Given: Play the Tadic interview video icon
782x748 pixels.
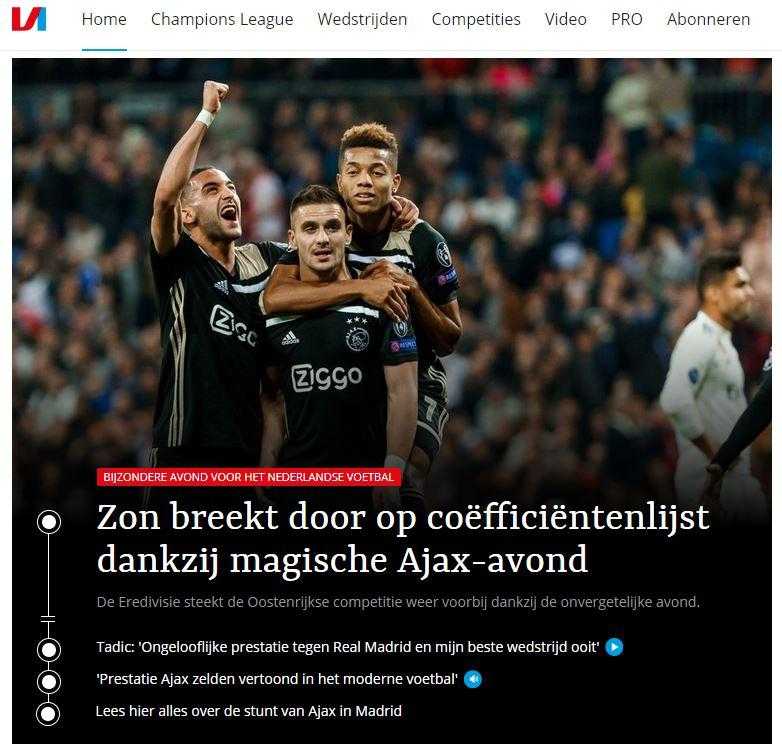Looking at the screenshot, I should pos(614,647).
